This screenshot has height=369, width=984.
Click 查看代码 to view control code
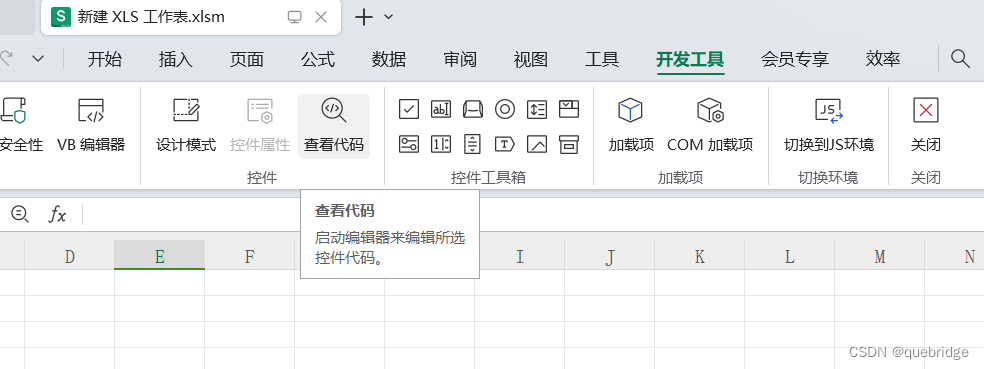tap(334, 126)
